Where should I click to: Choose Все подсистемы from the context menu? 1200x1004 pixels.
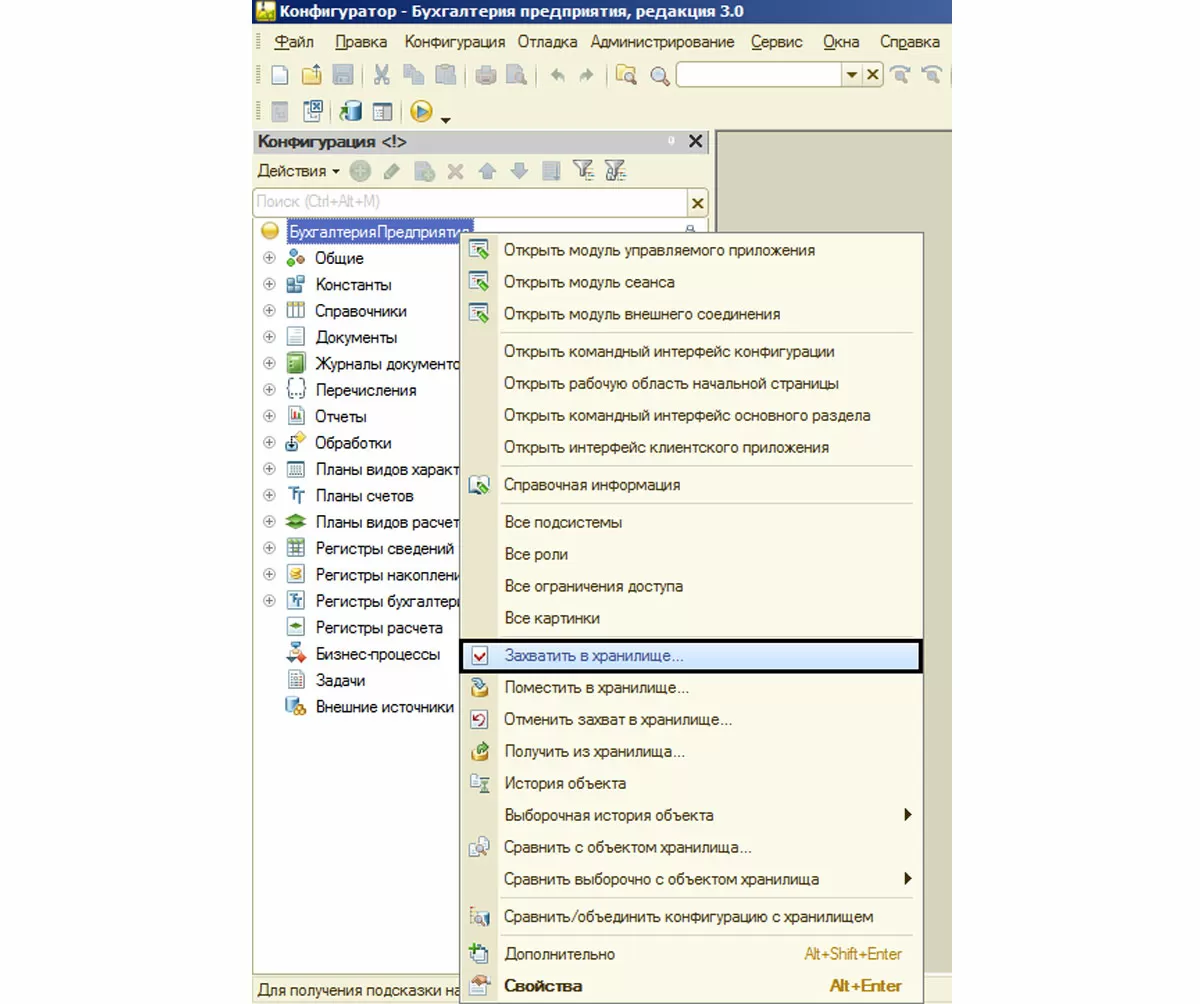(x=690, y=522)
